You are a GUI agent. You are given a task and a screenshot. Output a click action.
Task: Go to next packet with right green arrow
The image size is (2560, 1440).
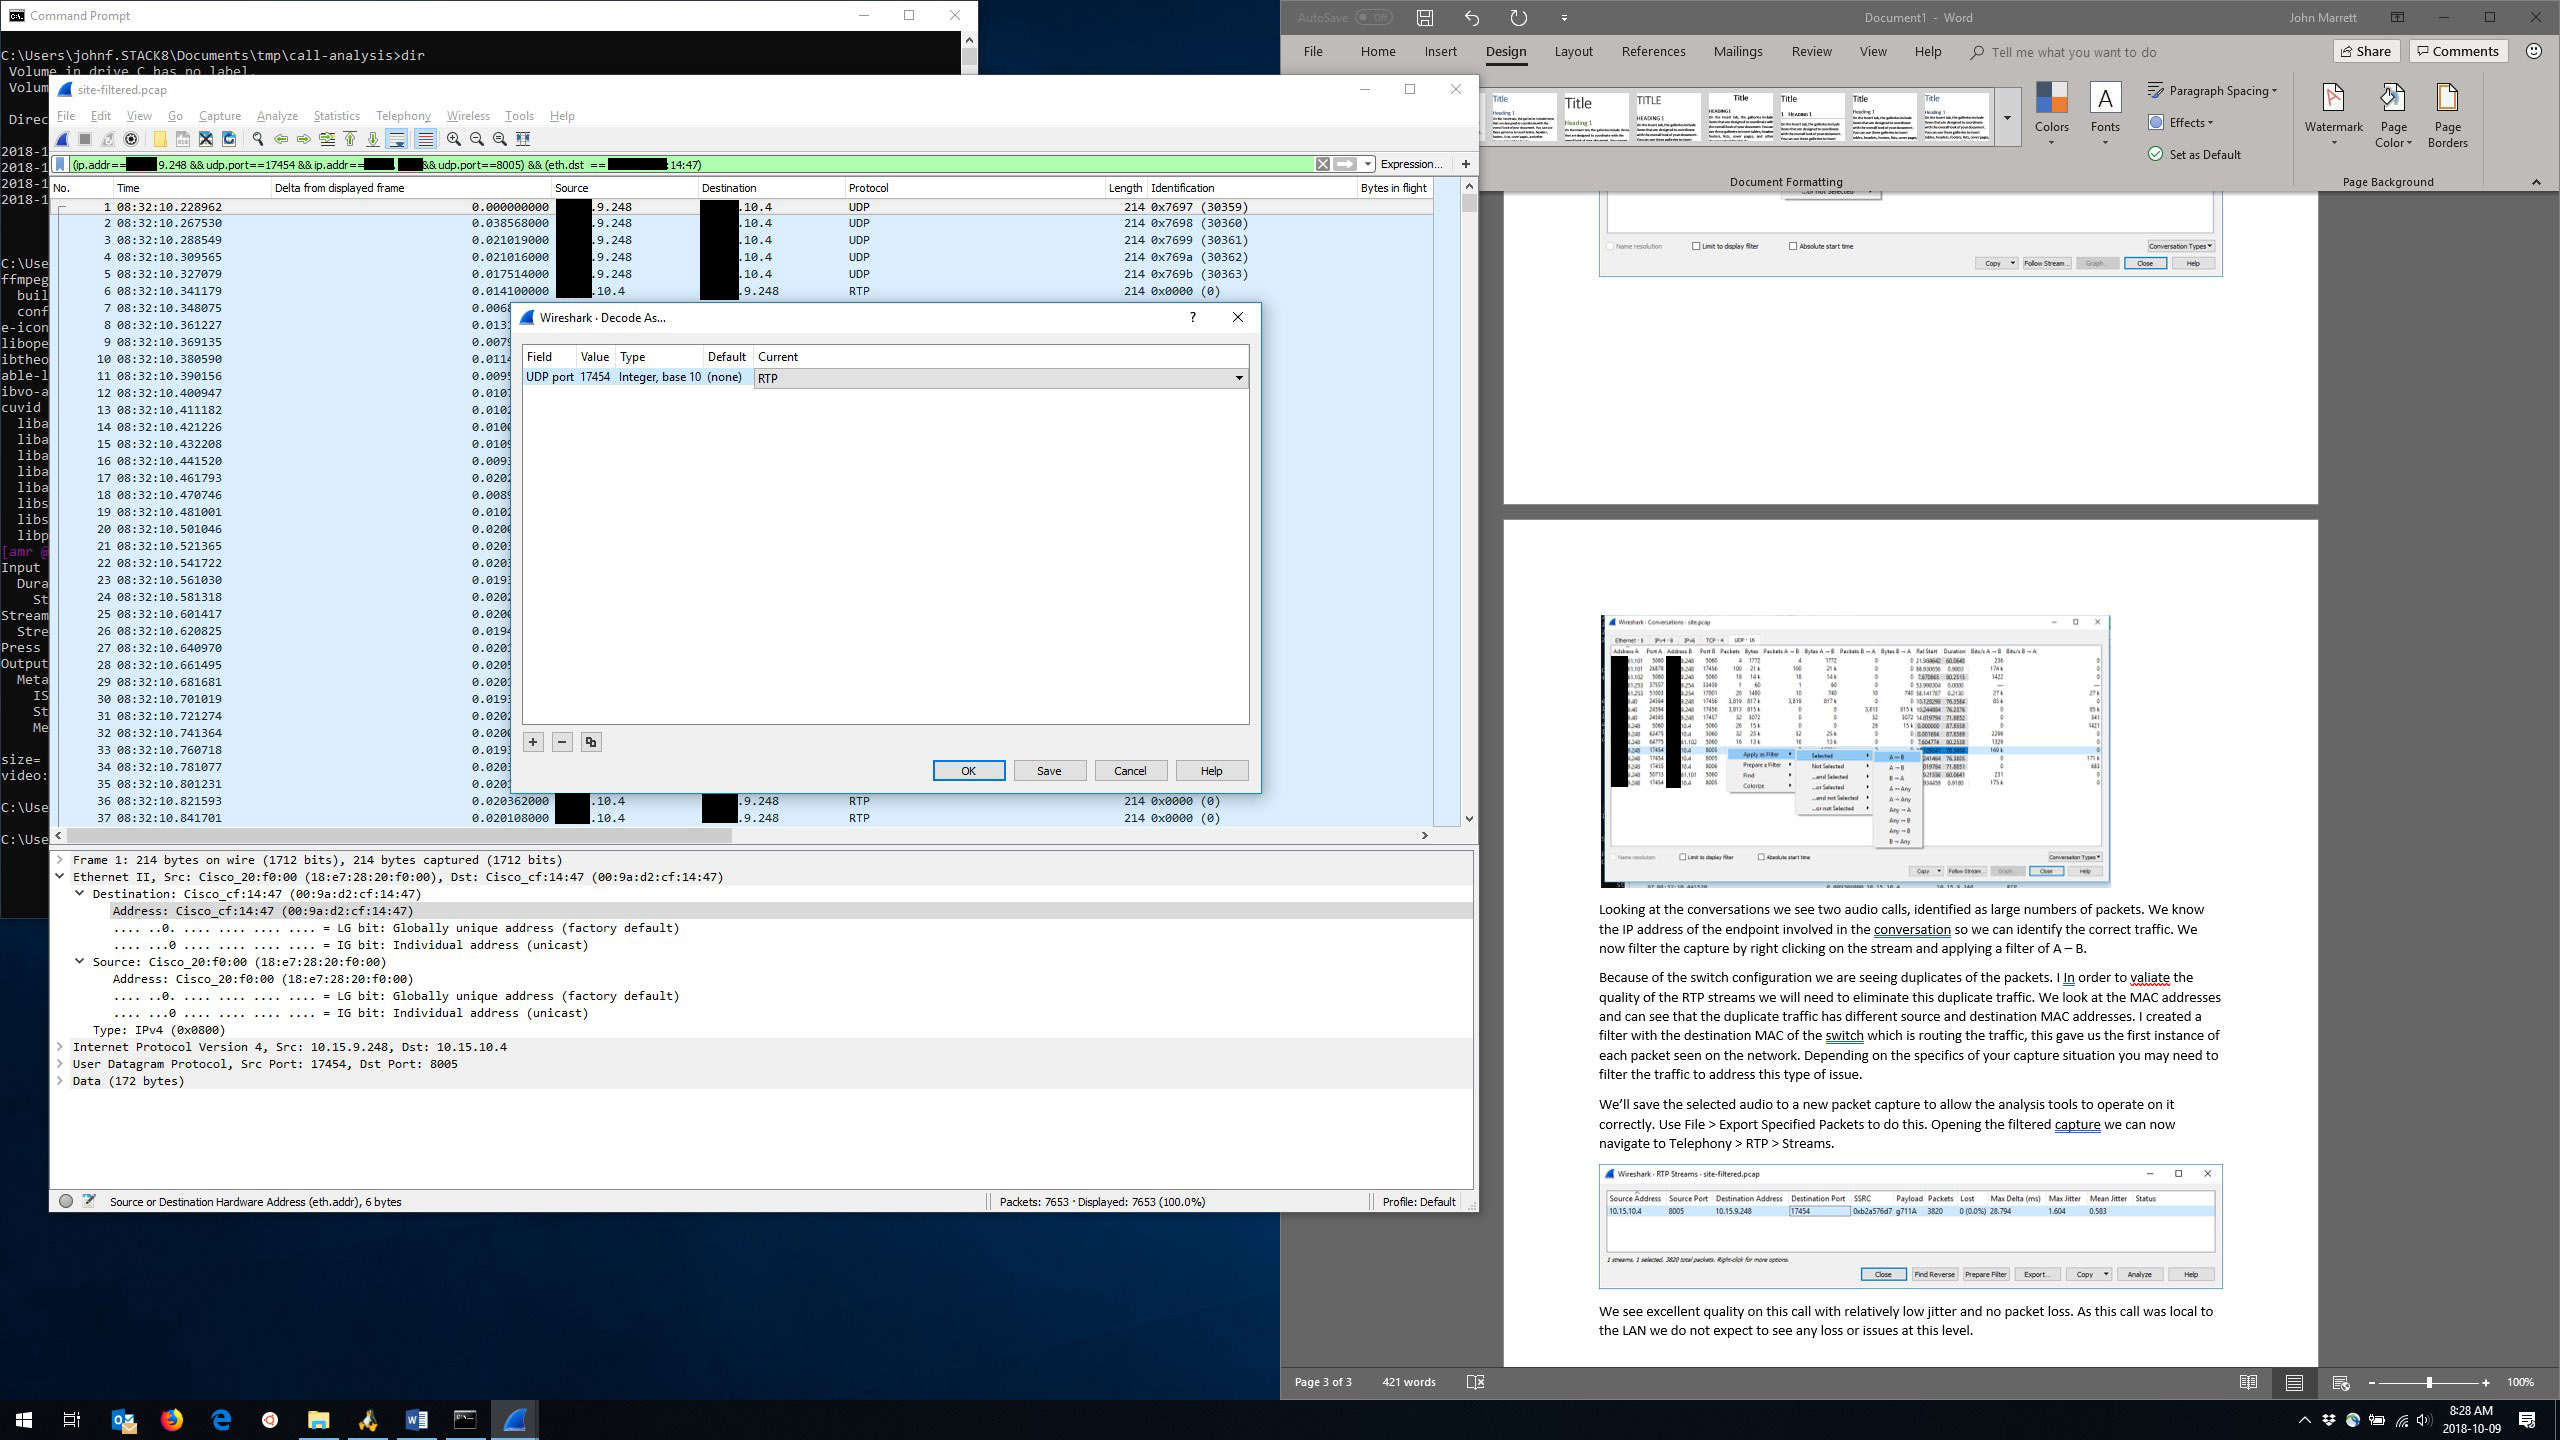(304, 139)
